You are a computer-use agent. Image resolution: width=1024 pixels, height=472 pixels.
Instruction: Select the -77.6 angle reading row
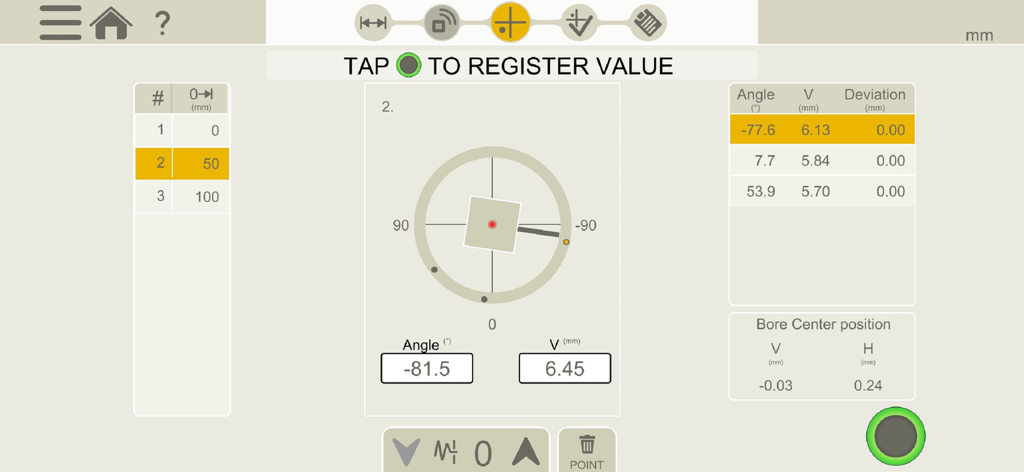click(822, 130)
